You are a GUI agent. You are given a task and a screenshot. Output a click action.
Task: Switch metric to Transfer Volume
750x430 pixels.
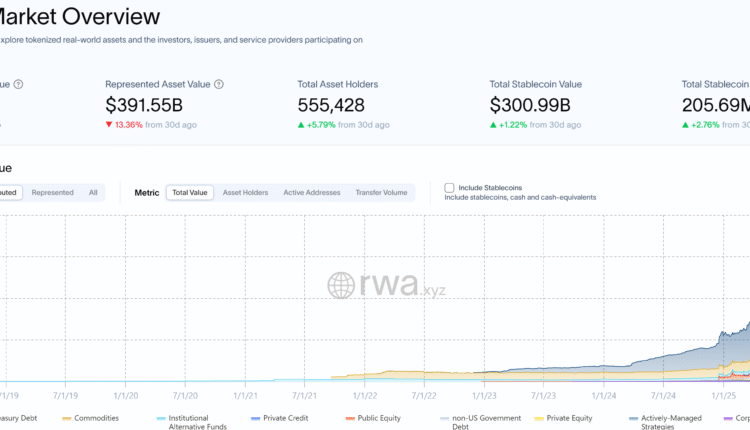[381, 192]
